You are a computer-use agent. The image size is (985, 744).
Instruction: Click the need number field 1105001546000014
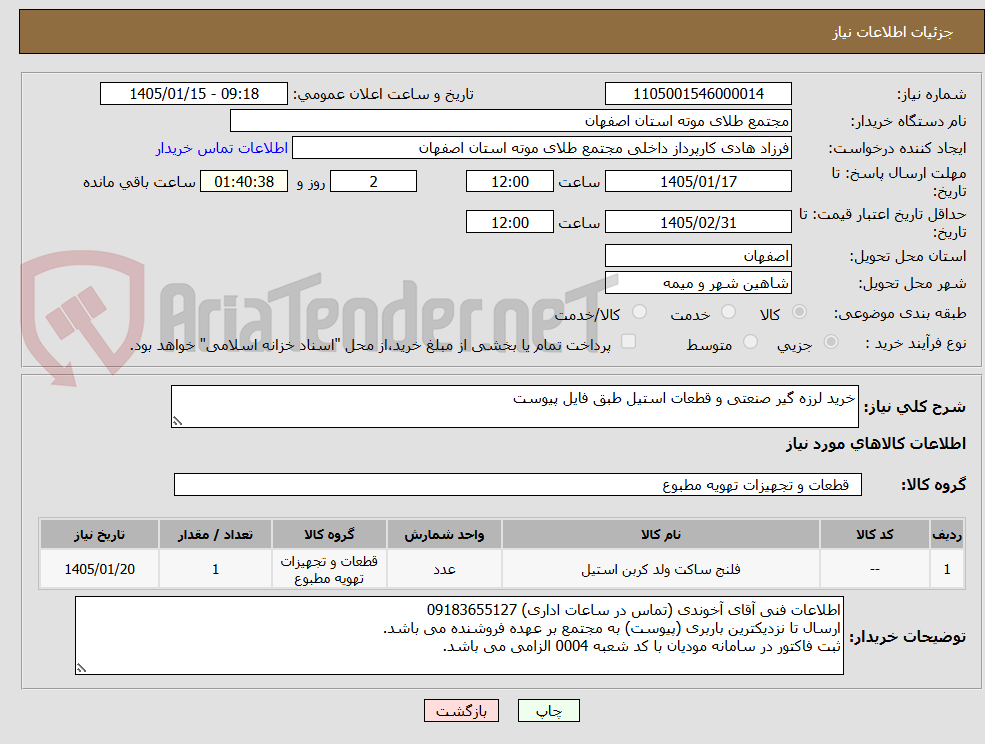click(x=698, y=94)
